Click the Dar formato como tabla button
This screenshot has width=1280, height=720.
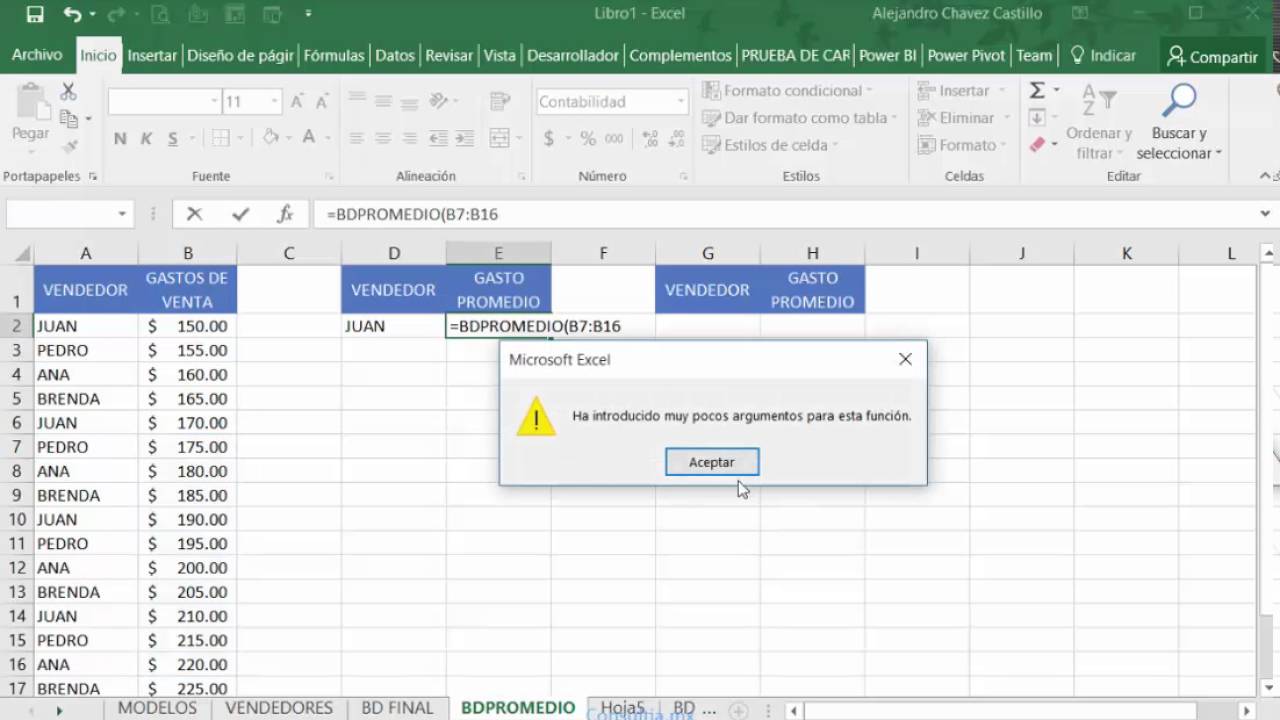click(799, 118)
